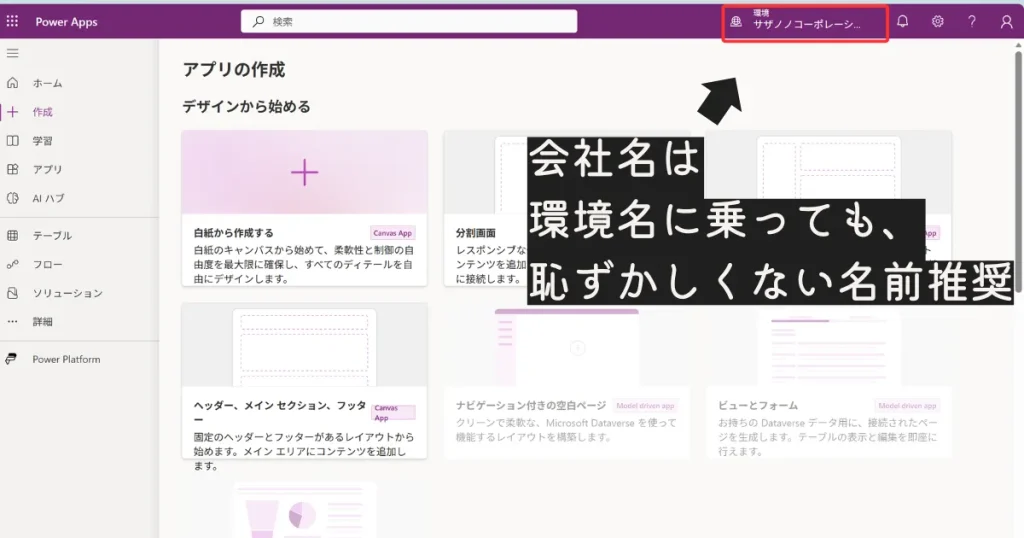
Task: Click the Power Apps title link
Action: click(x=66, y=21)
